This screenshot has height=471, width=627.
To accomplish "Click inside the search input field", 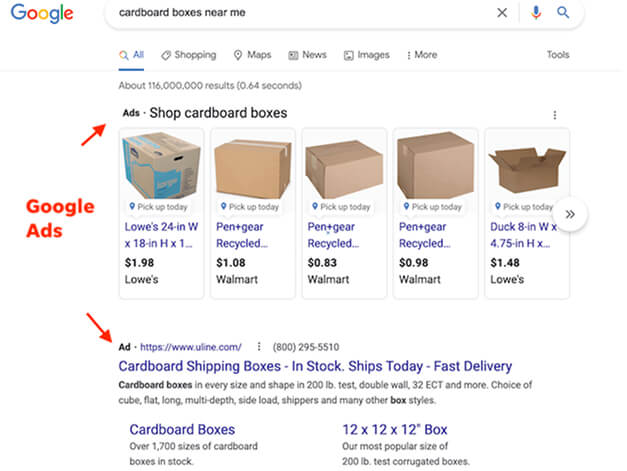I will (300, 13).
